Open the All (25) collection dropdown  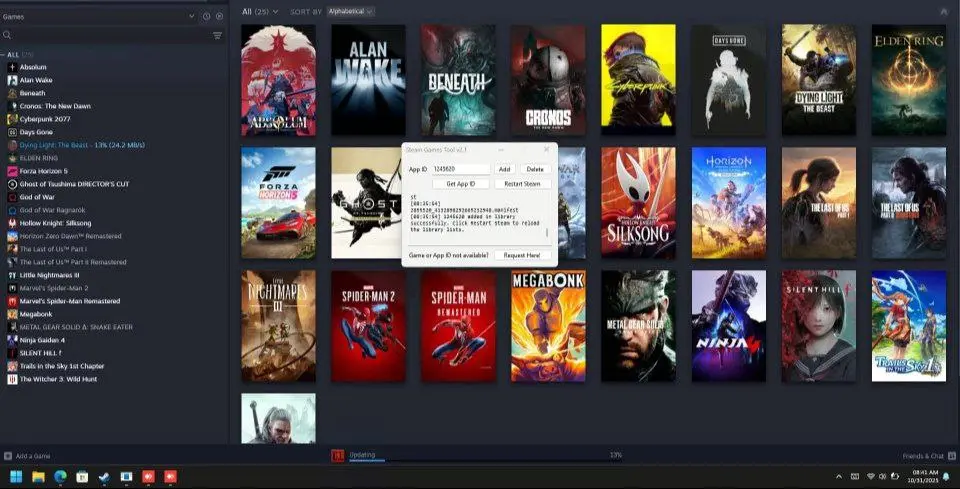point(260,12)
